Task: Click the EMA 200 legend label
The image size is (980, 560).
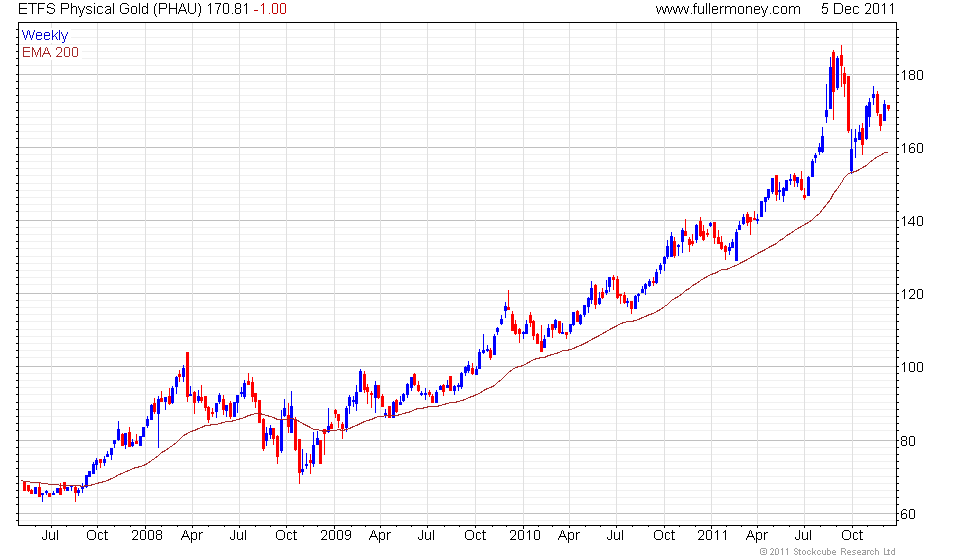Action: pyautogui.click(x=50, y=52)
